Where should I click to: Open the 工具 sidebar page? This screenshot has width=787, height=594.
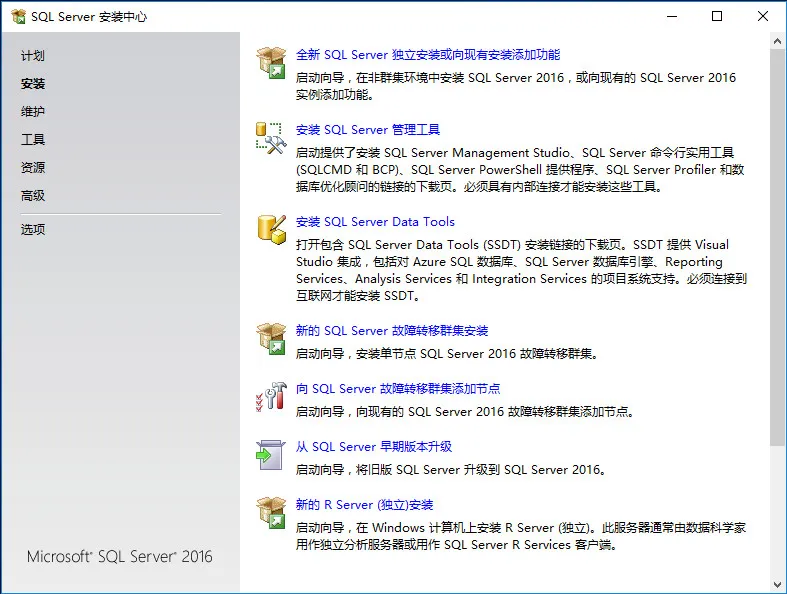pyautogui.click(x=33, y=140)
